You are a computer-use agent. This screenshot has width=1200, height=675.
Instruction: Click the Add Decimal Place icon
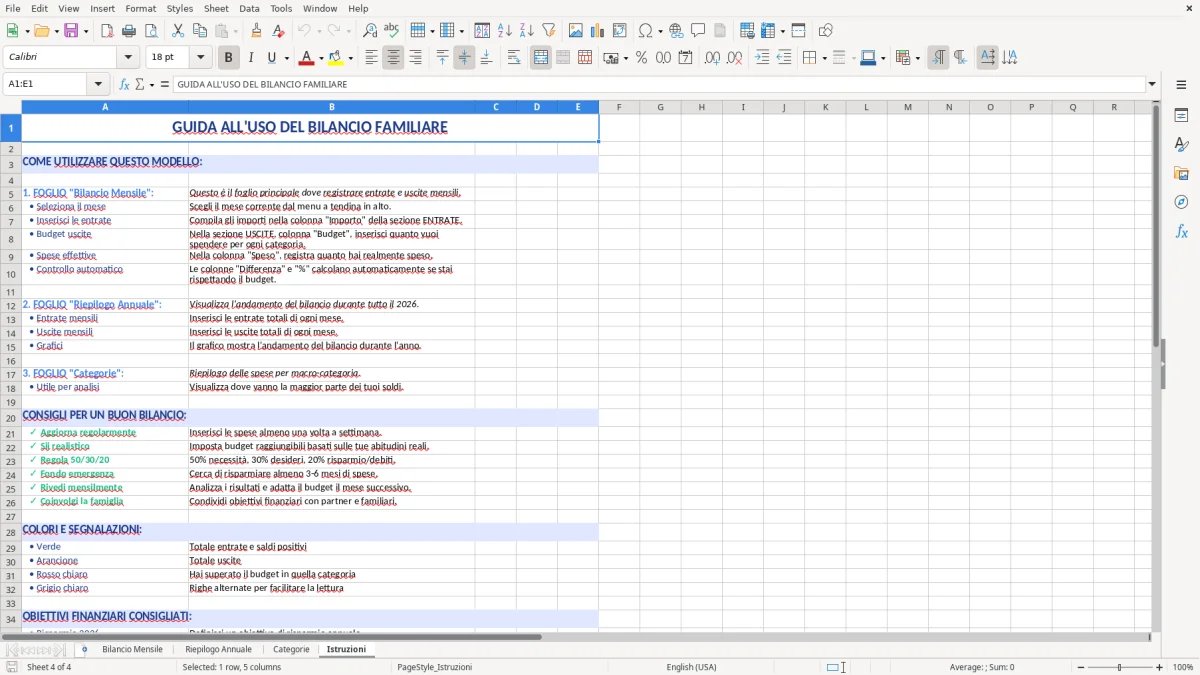[712, 58]
